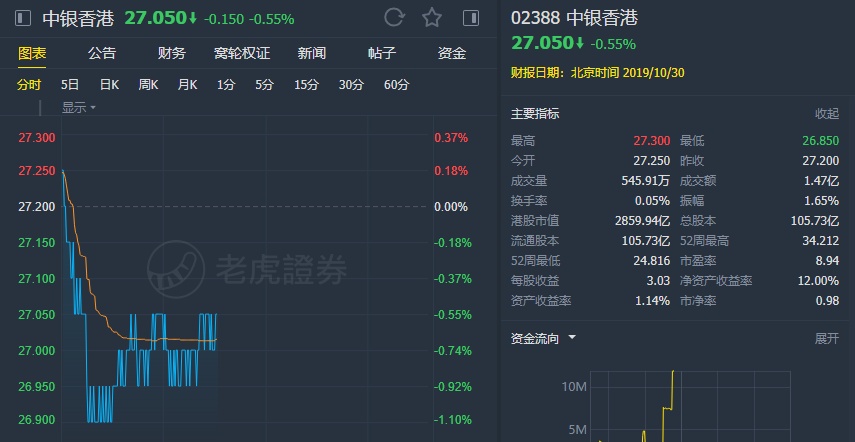
Task: Expand the 资金流向 section with 展开
Action: 827,338
